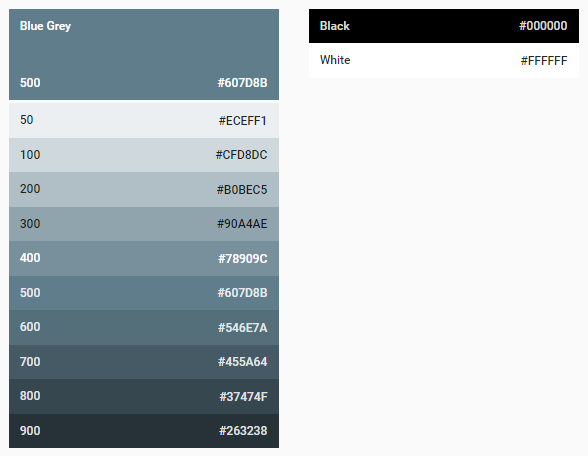Screen dimensions: 588x456
Task: Select the 500 row below 400
Action: tap(144, 293)
